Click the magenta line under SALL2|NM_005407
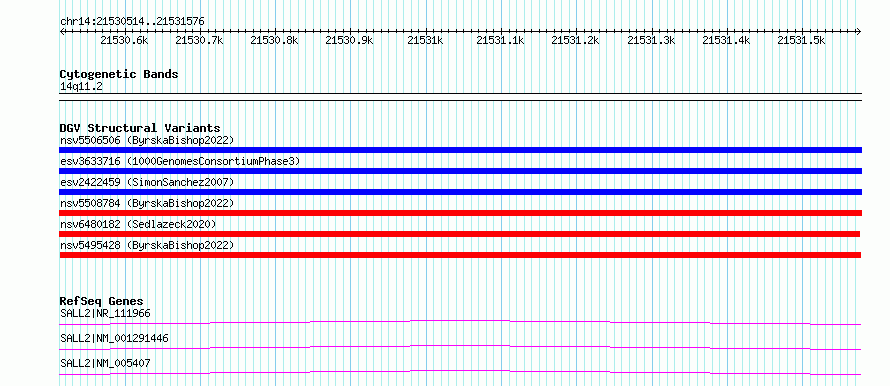This screenshot has height=386, width=890. click(460, 372)
